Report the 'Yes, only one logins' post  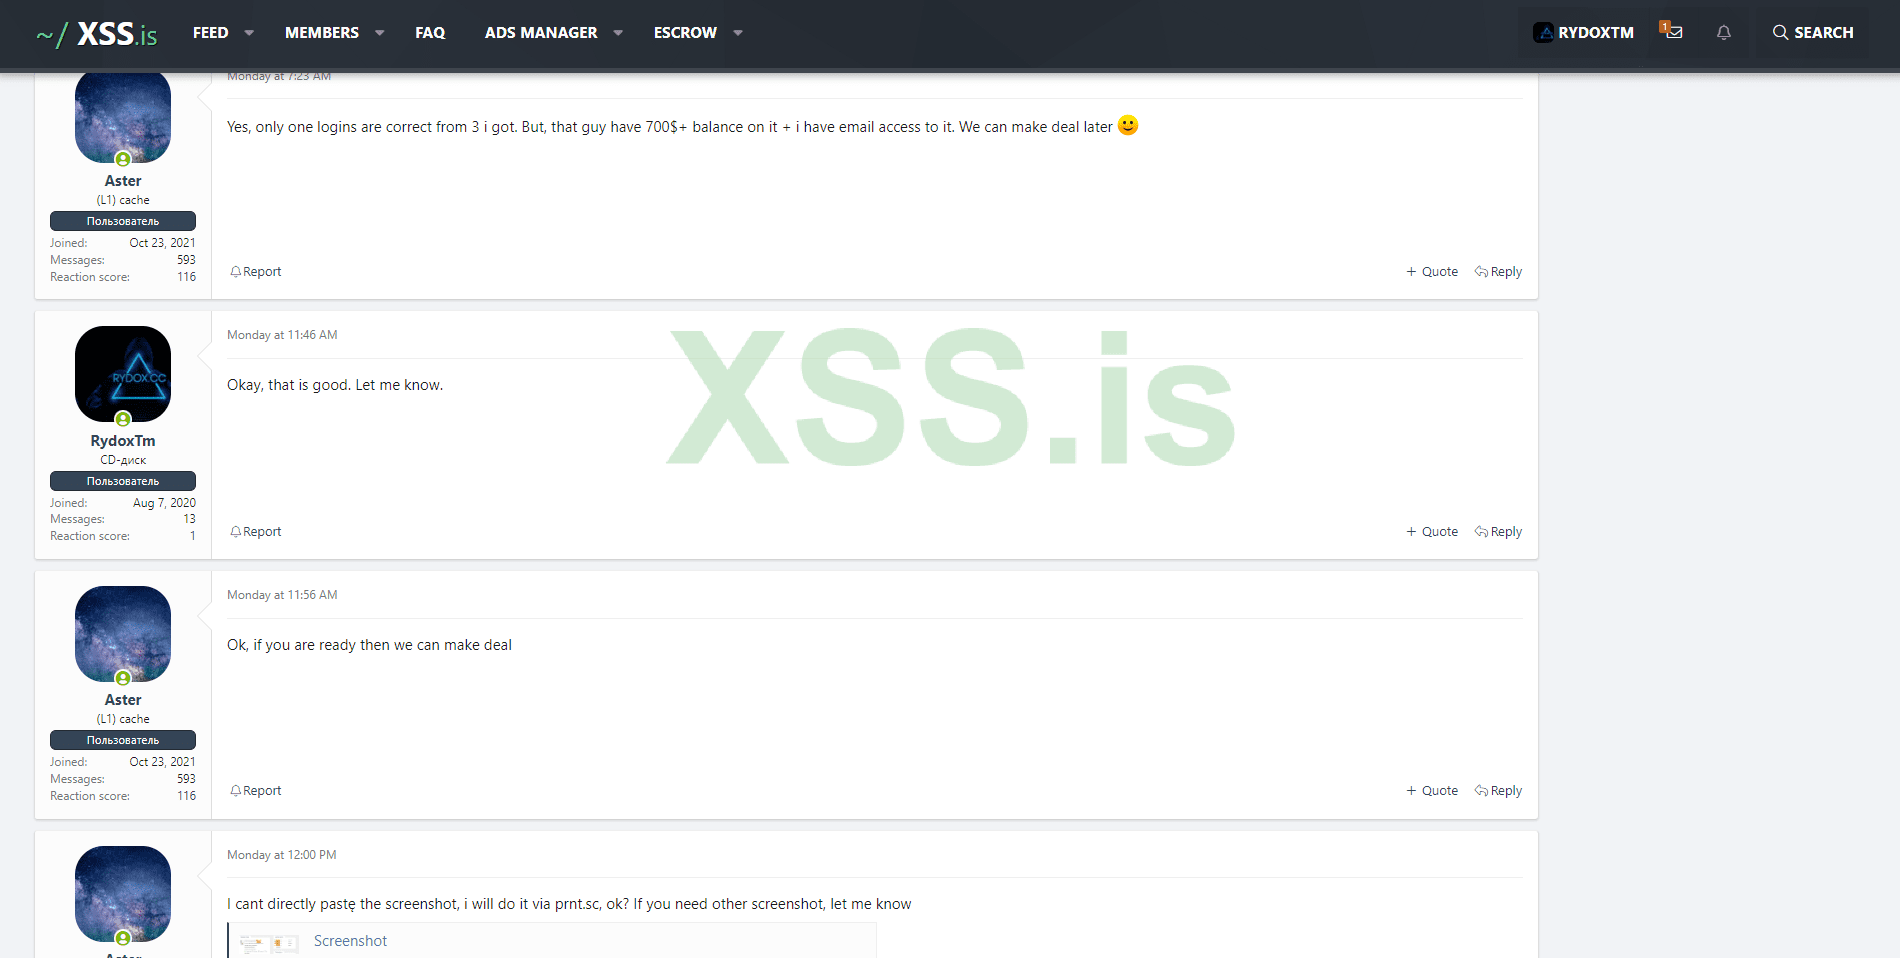[256, 272]
